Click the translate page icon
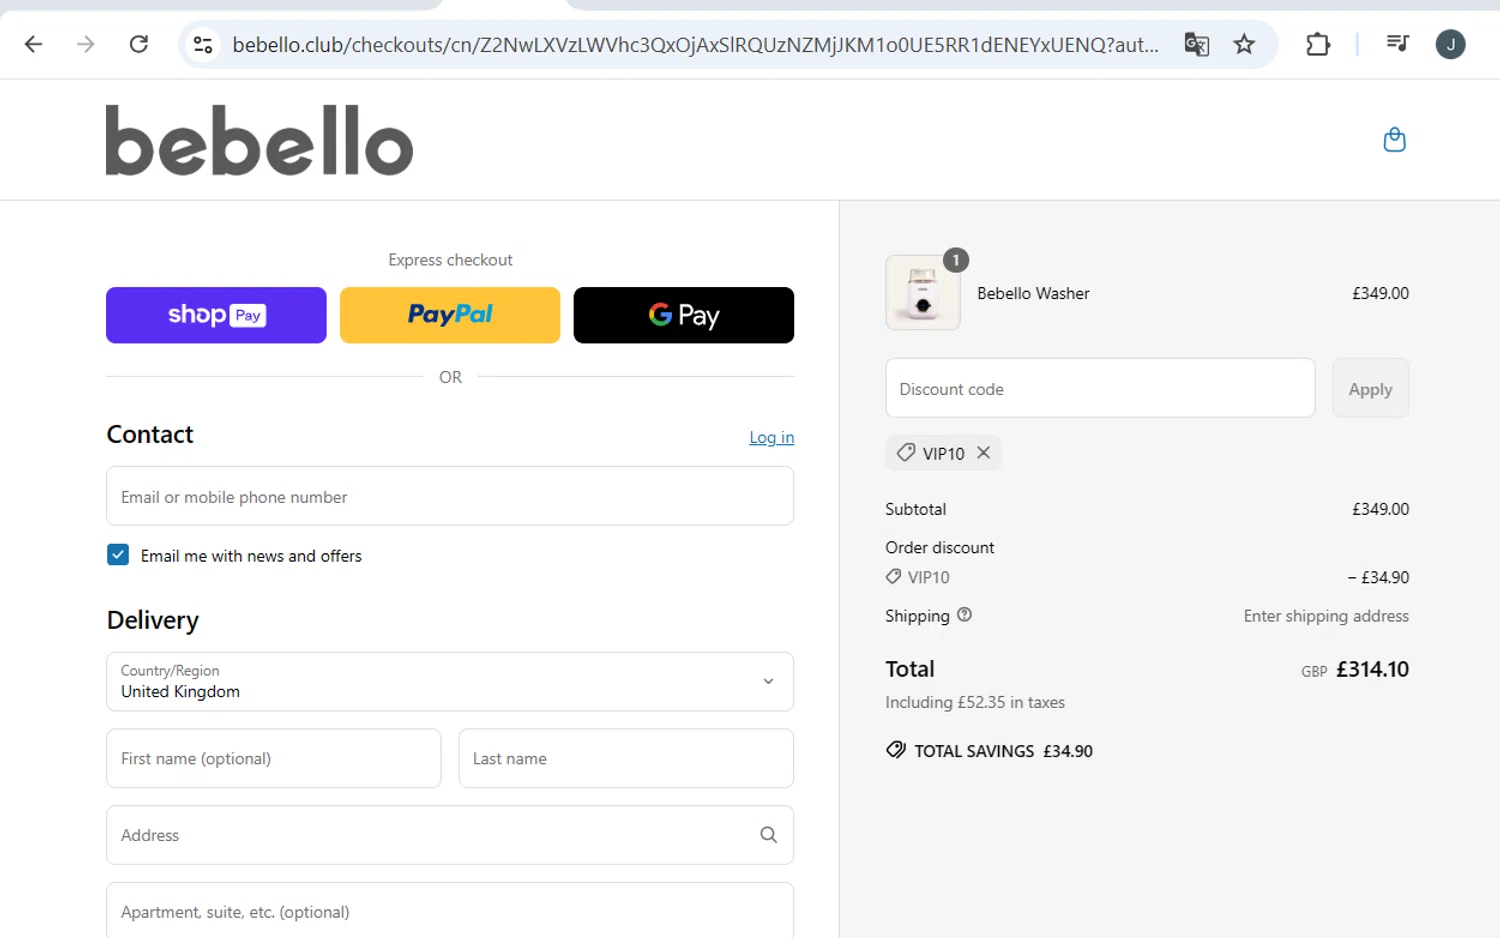1500x938 pixels. tap(1196, 44)
